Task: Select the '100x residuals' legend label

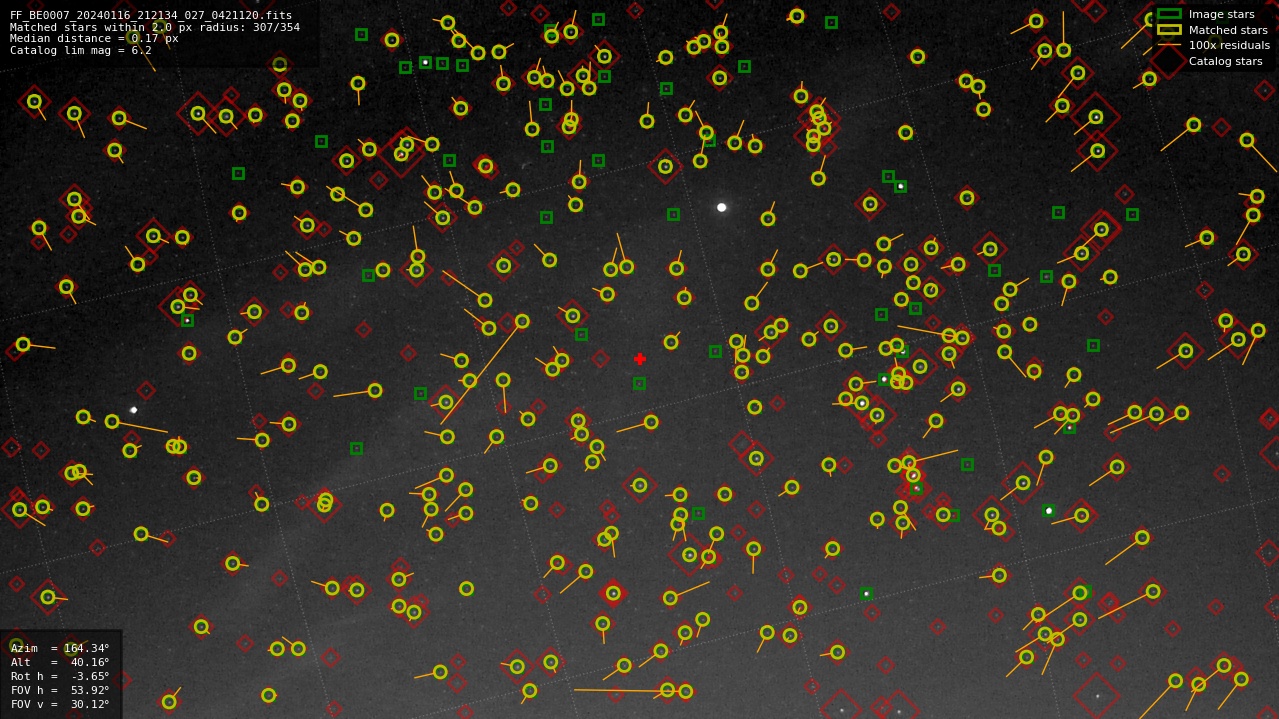Action: point(1229,45)
